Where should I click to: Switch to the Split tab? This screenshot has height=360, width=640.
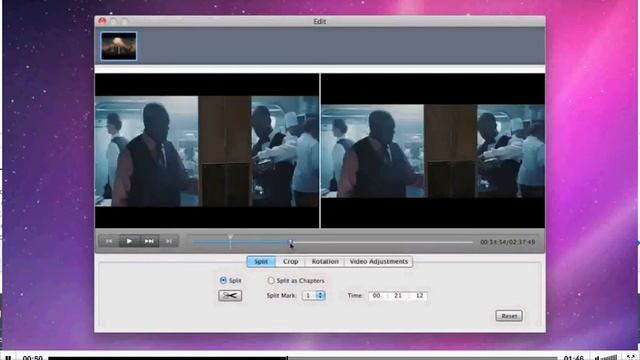(x=261, y=262)
